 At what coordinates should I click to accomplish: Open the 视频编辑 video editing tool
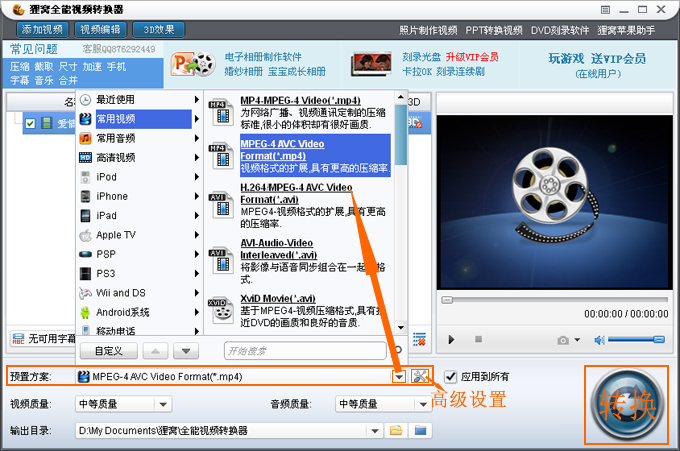pos(101,29)
